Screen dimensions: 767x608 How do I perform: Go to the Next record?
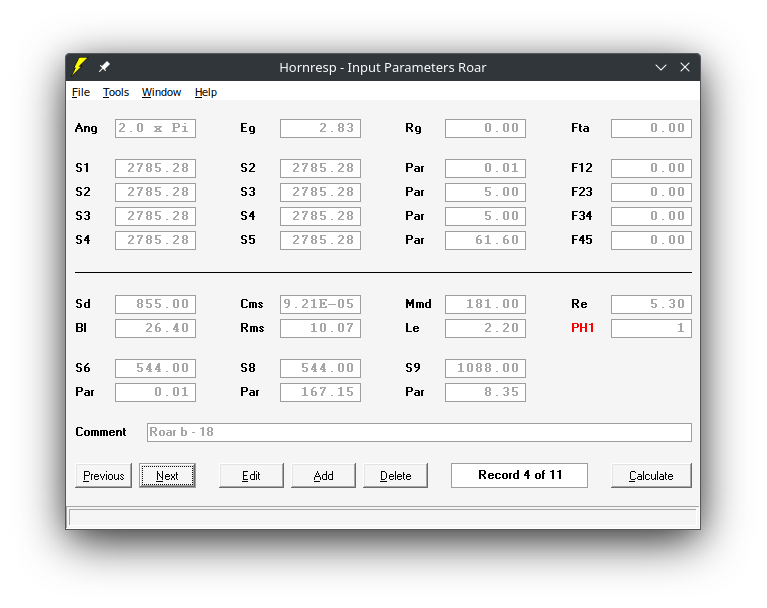pyautogui.click(x=167, y=475)
